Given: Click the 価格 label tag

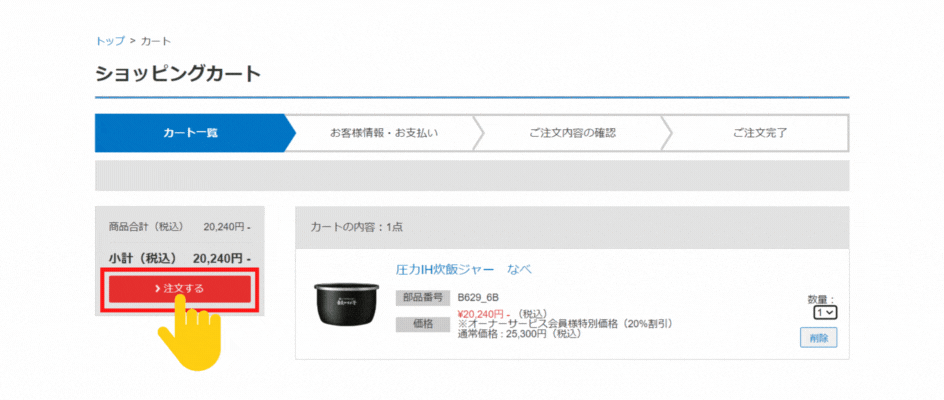Looking at the screenshot, I should point(423,324).
